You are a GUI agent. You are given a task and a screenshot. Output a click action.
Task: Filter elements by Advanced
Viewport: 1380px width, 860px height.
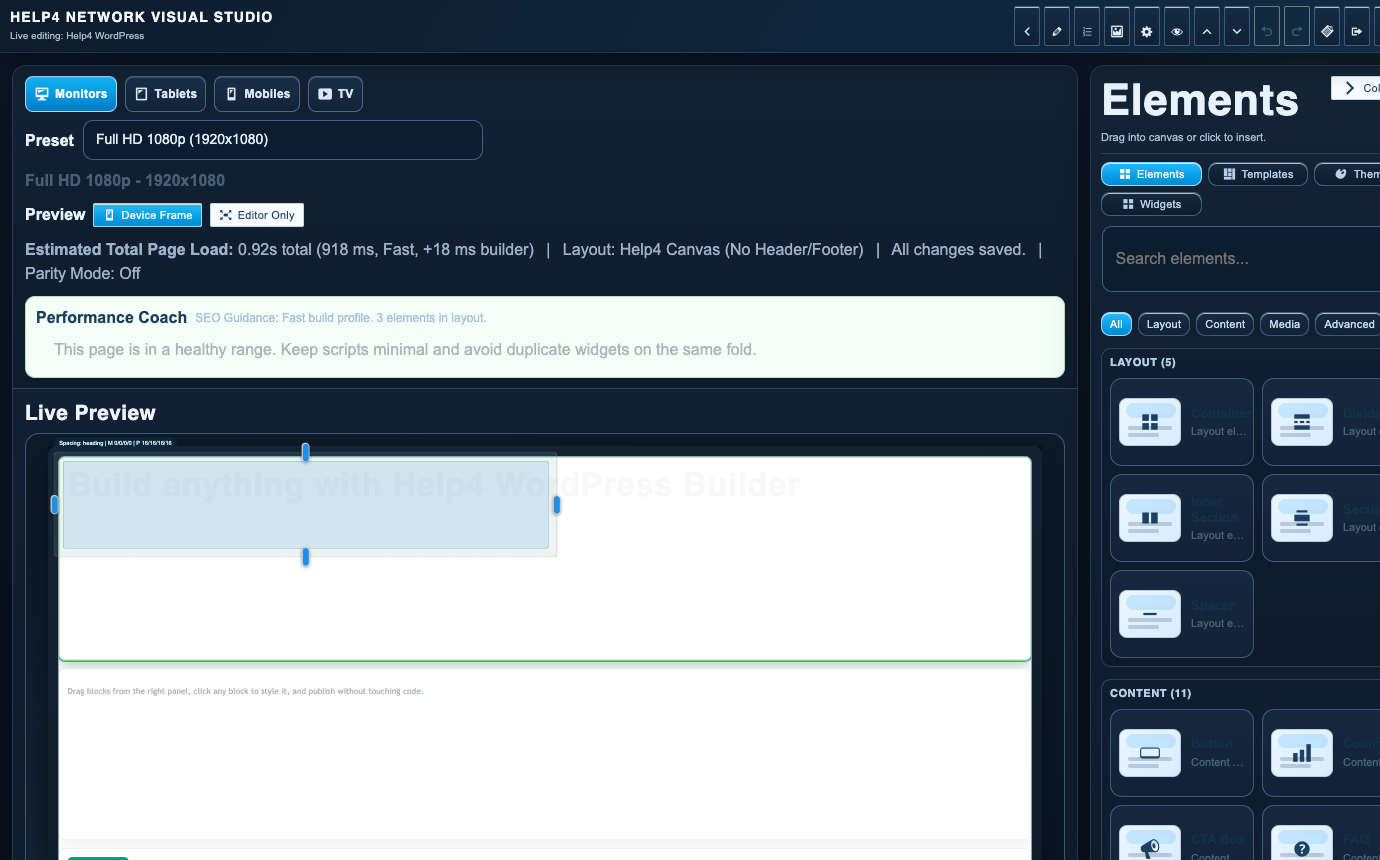pos(1348,324)
